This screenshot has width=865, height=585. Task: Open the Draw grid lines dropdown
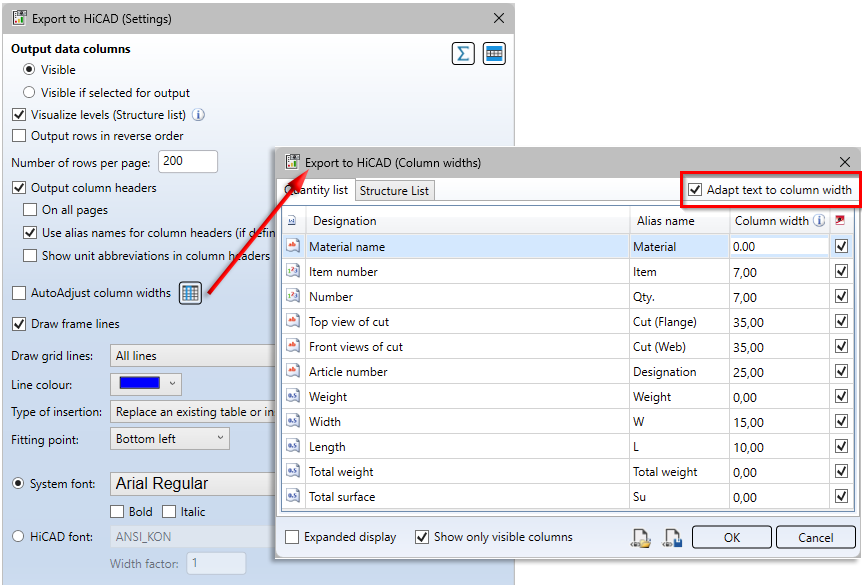[193, 356]
